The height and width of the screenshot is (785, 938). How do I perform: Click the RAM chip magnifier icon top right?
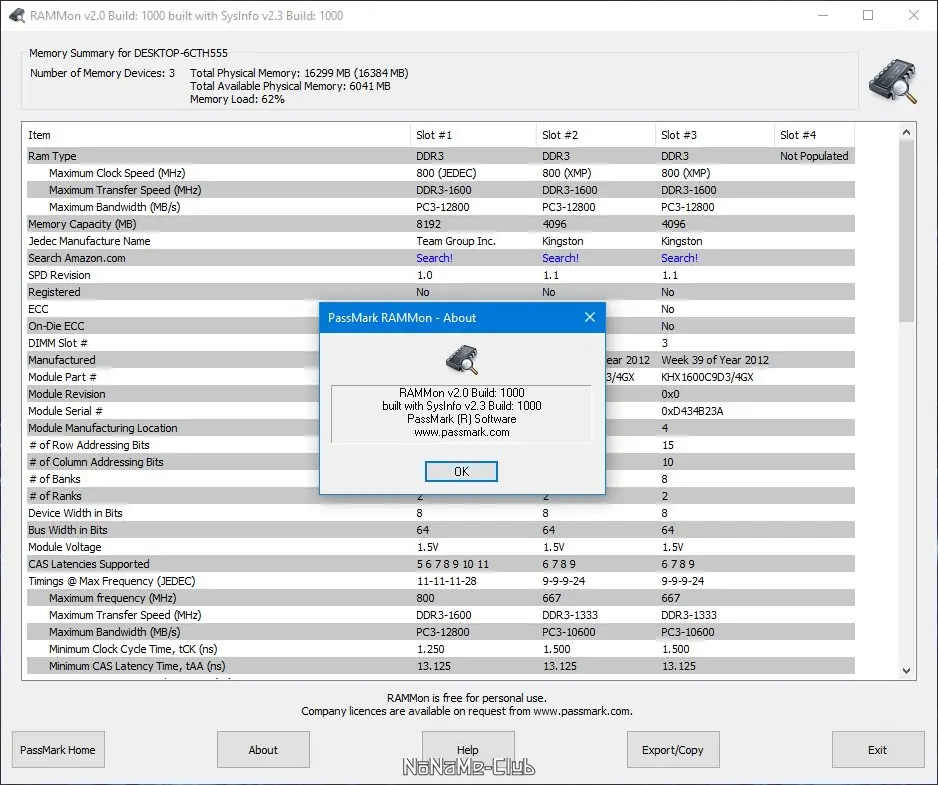click(x=893, y=81)
